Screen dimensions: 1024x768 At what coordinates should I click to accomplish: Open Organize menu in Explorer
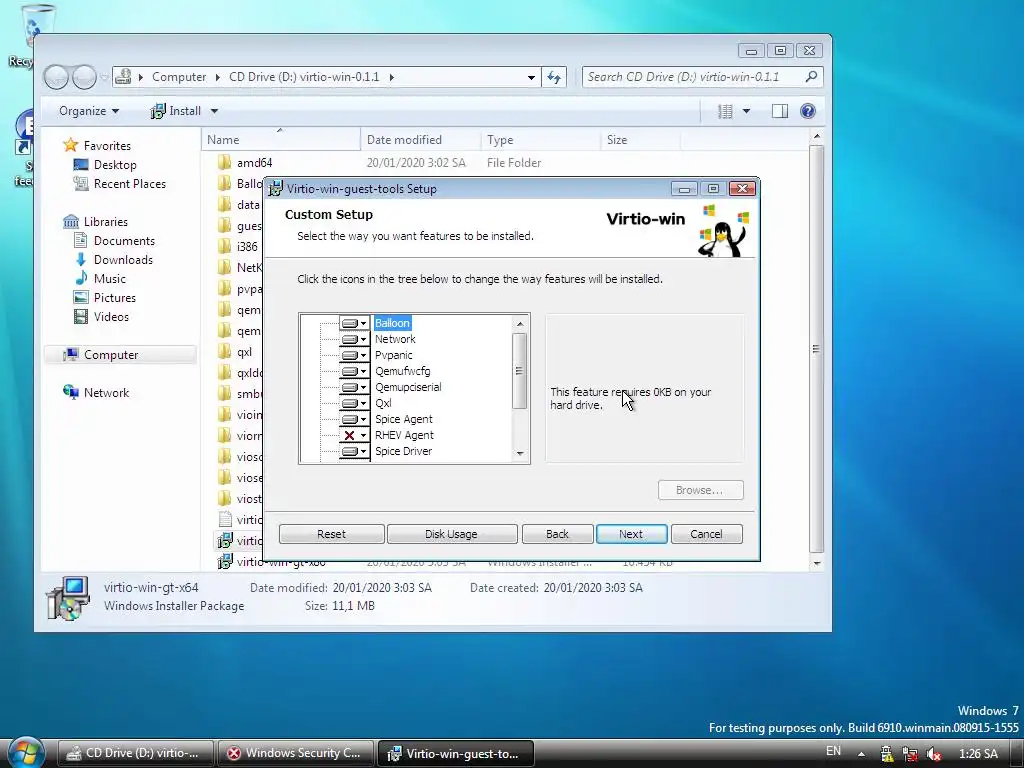[x=89, y=111]
